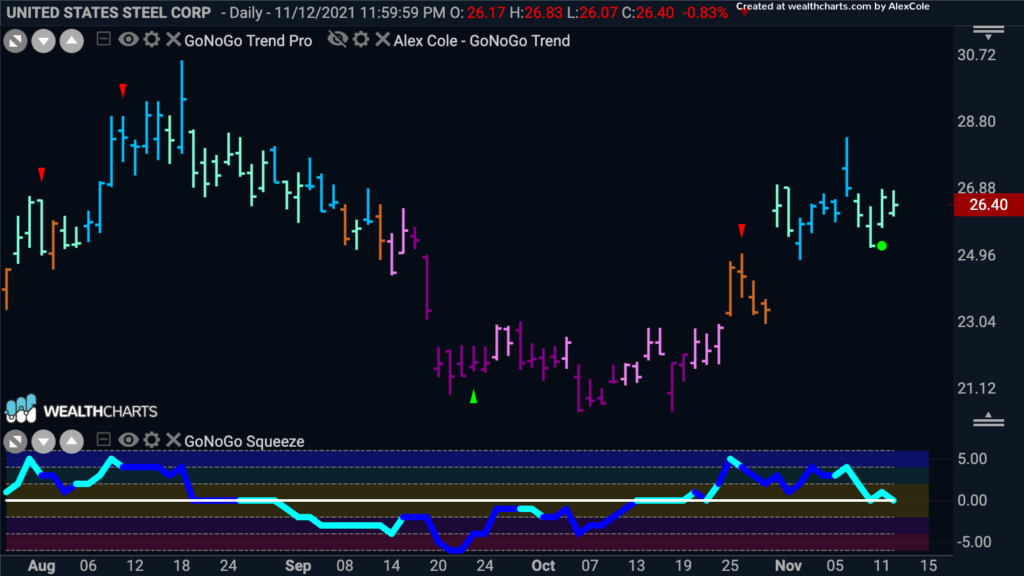Show the hidden Alex Cole GoNoGo Trend indicator
The width and height of the screenshot is (1024, 576).
(337, 40)
